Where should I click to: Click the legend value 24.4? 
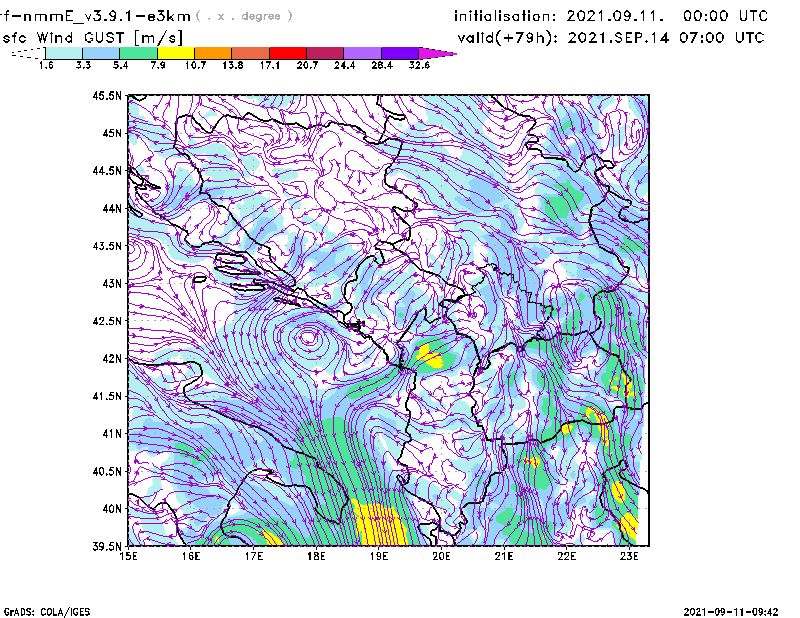(344, 65)
